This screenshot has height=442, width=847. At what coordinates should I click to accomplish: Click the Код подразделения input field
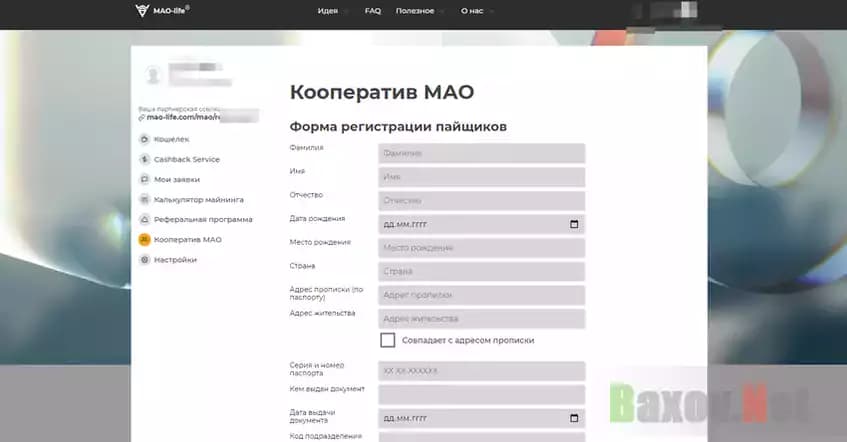click(482, 437)
